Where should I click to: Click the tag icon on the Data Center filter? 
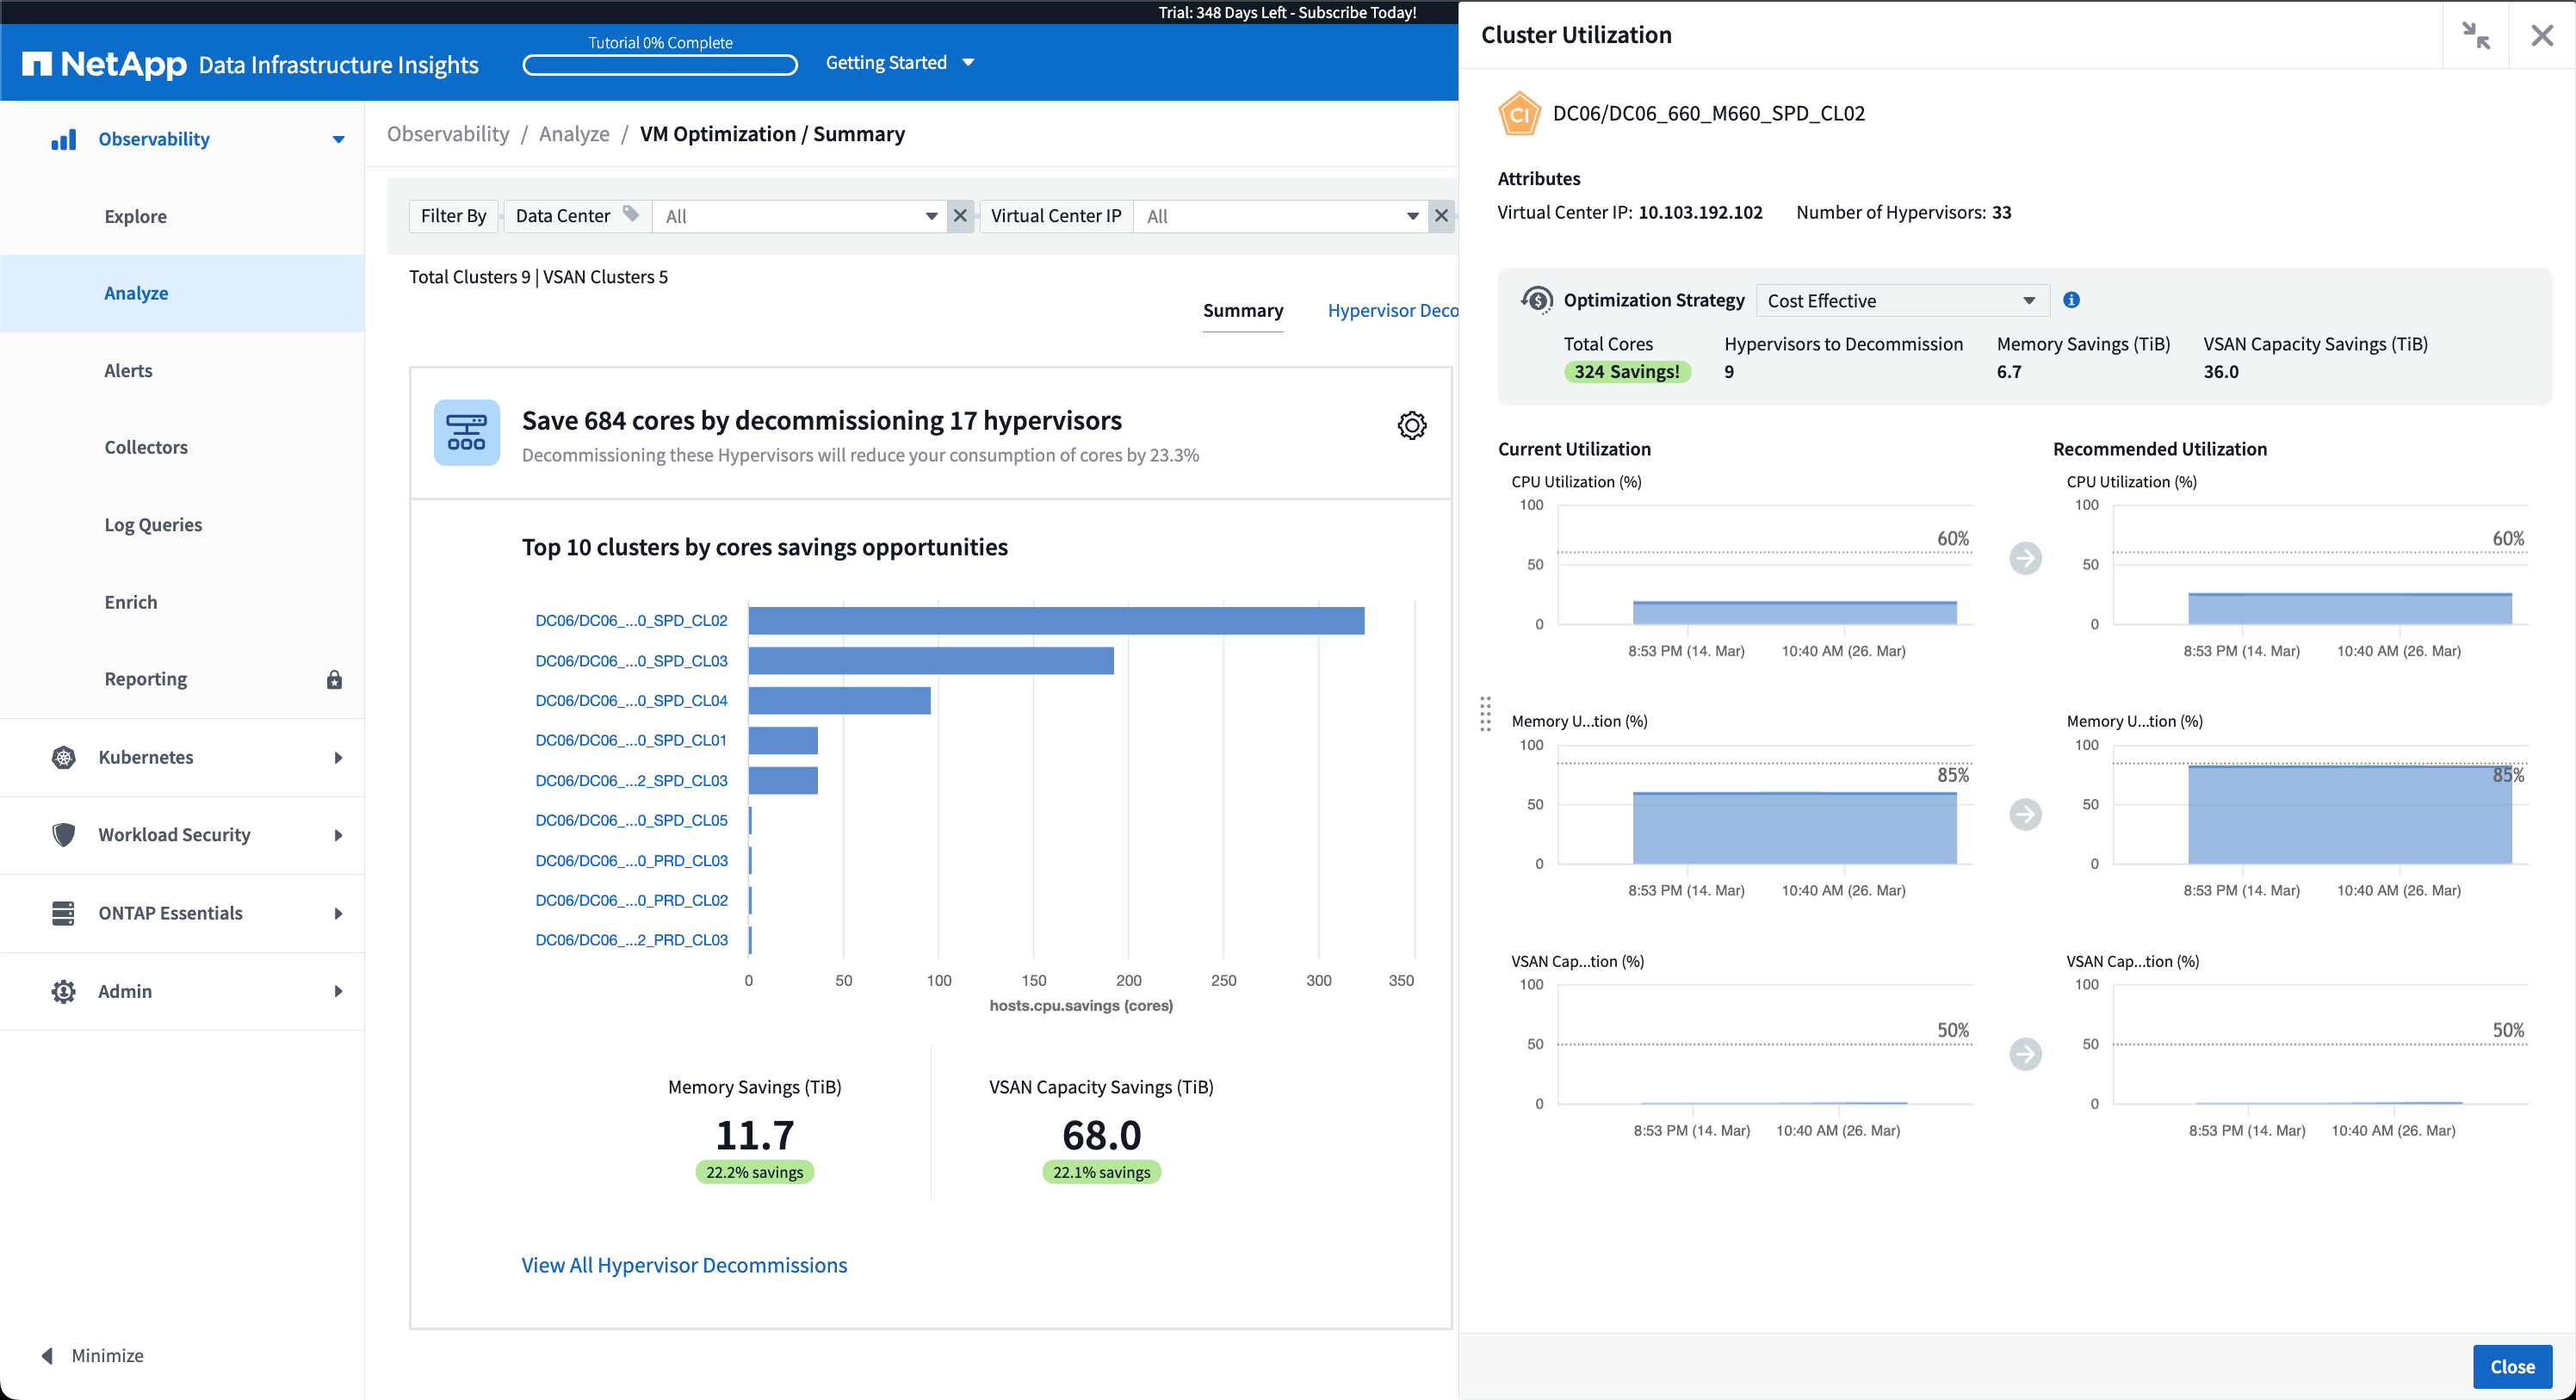tap(630, 215)
